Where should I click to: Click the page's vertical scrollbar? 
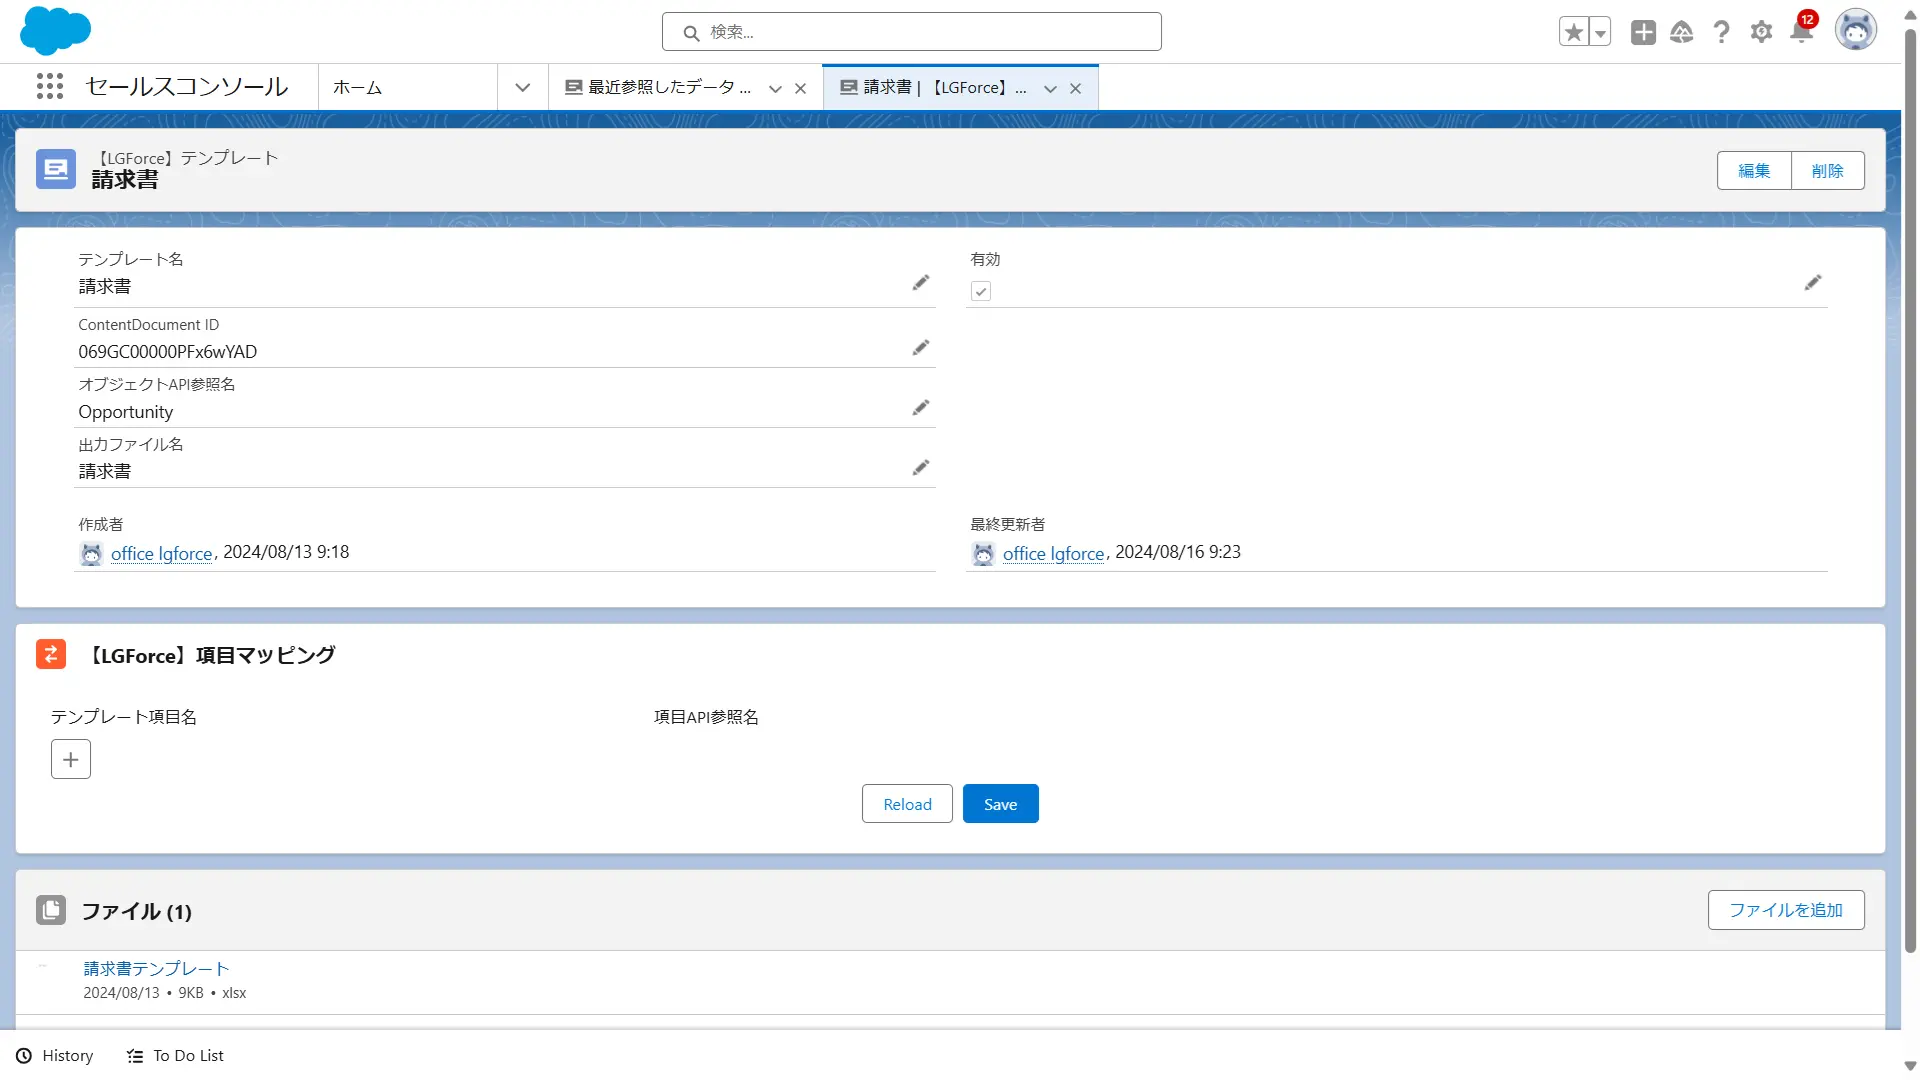1910,500
